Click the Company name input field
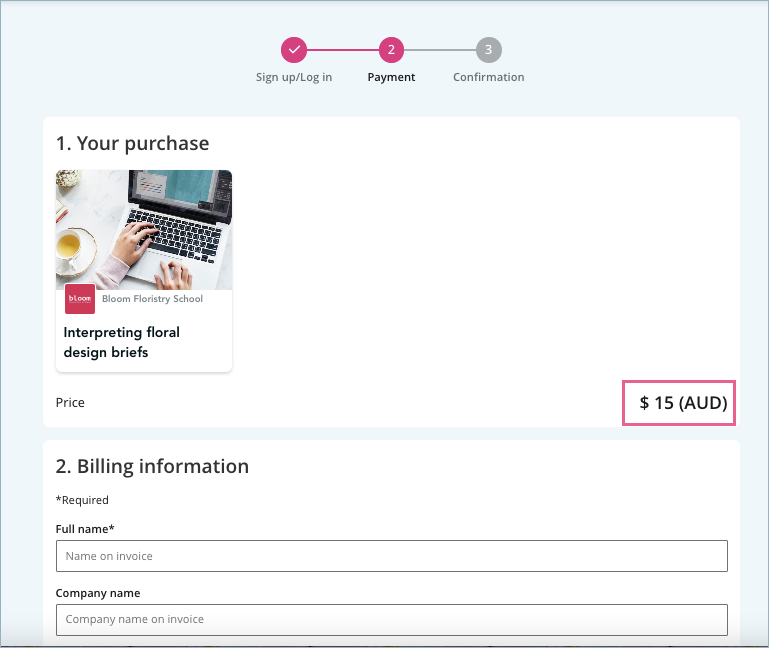769x648 pixels. [x=391, y=620]
